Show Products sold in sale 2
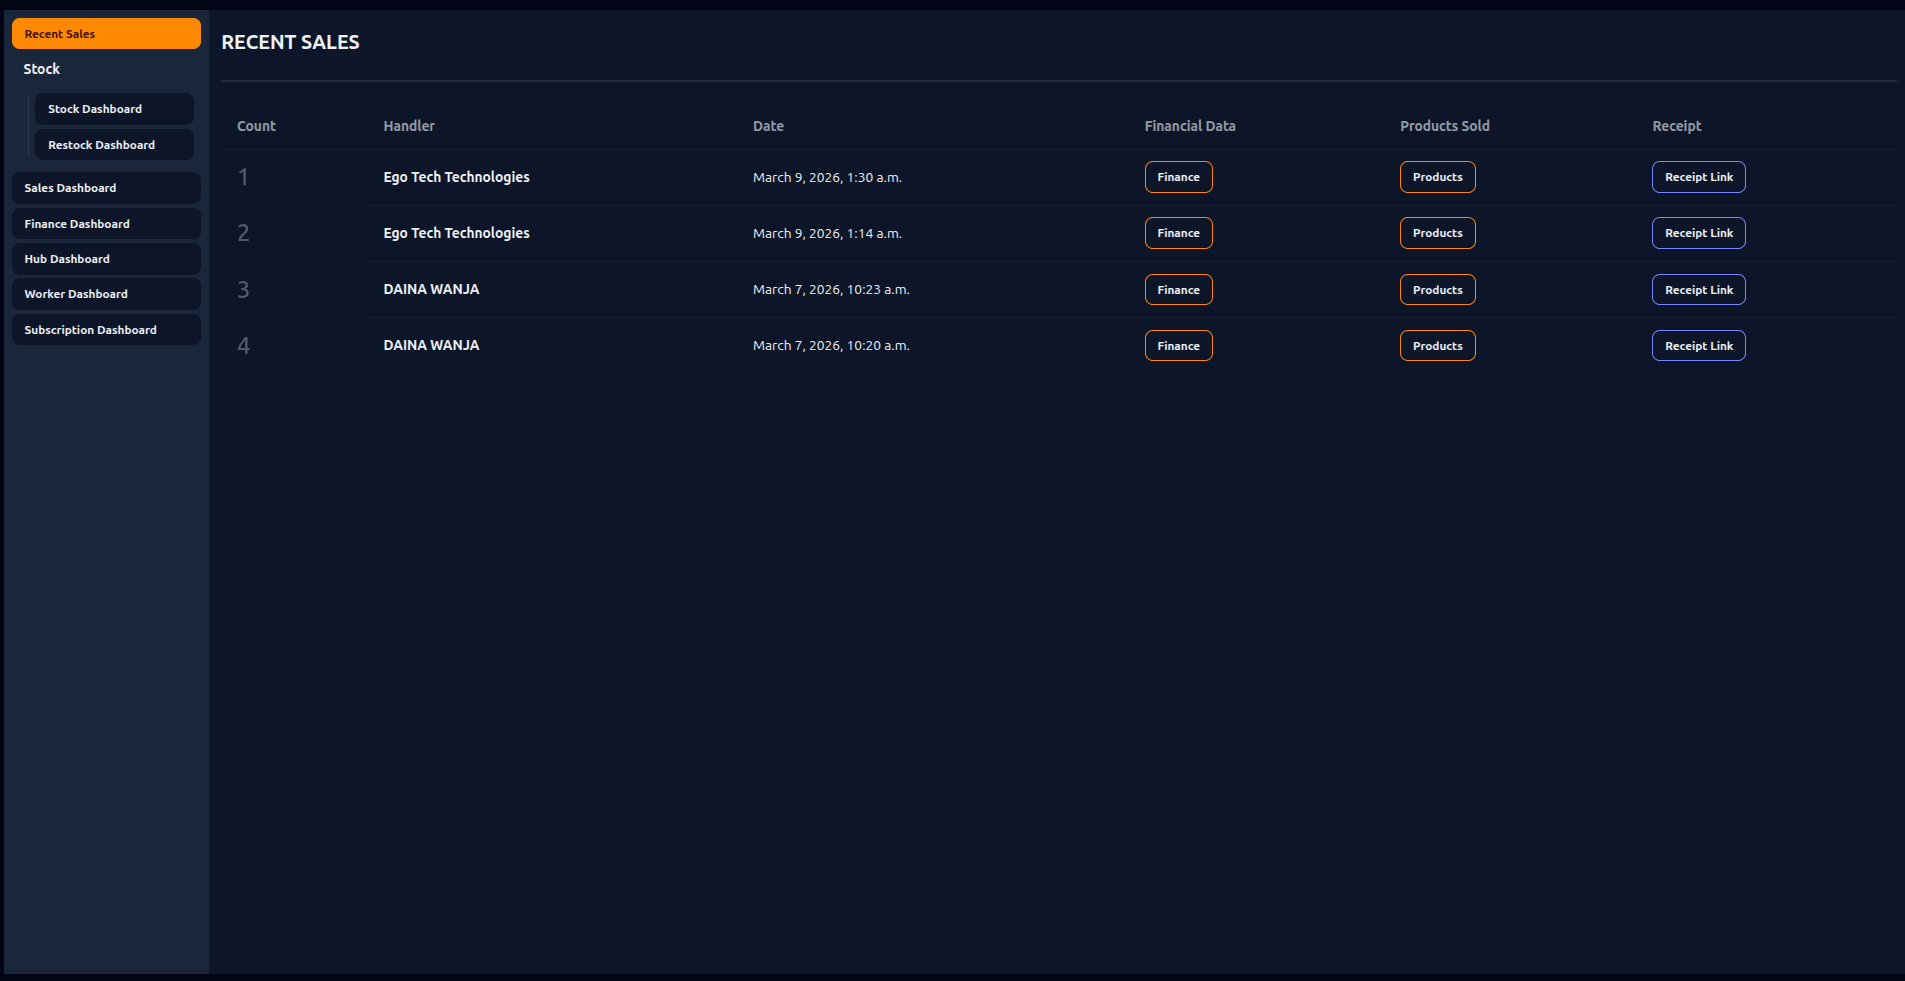1905x981 pixels. click(1437, 233)
